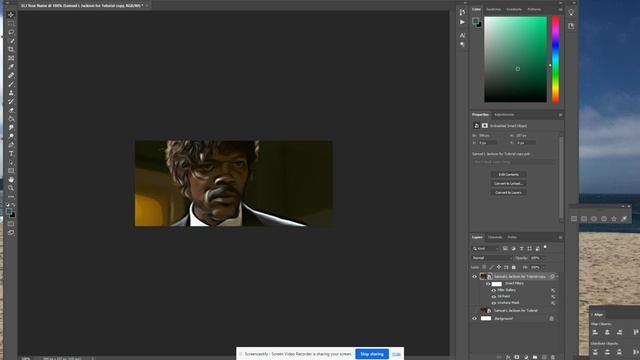Select the Hand tool

click(11, 180)
